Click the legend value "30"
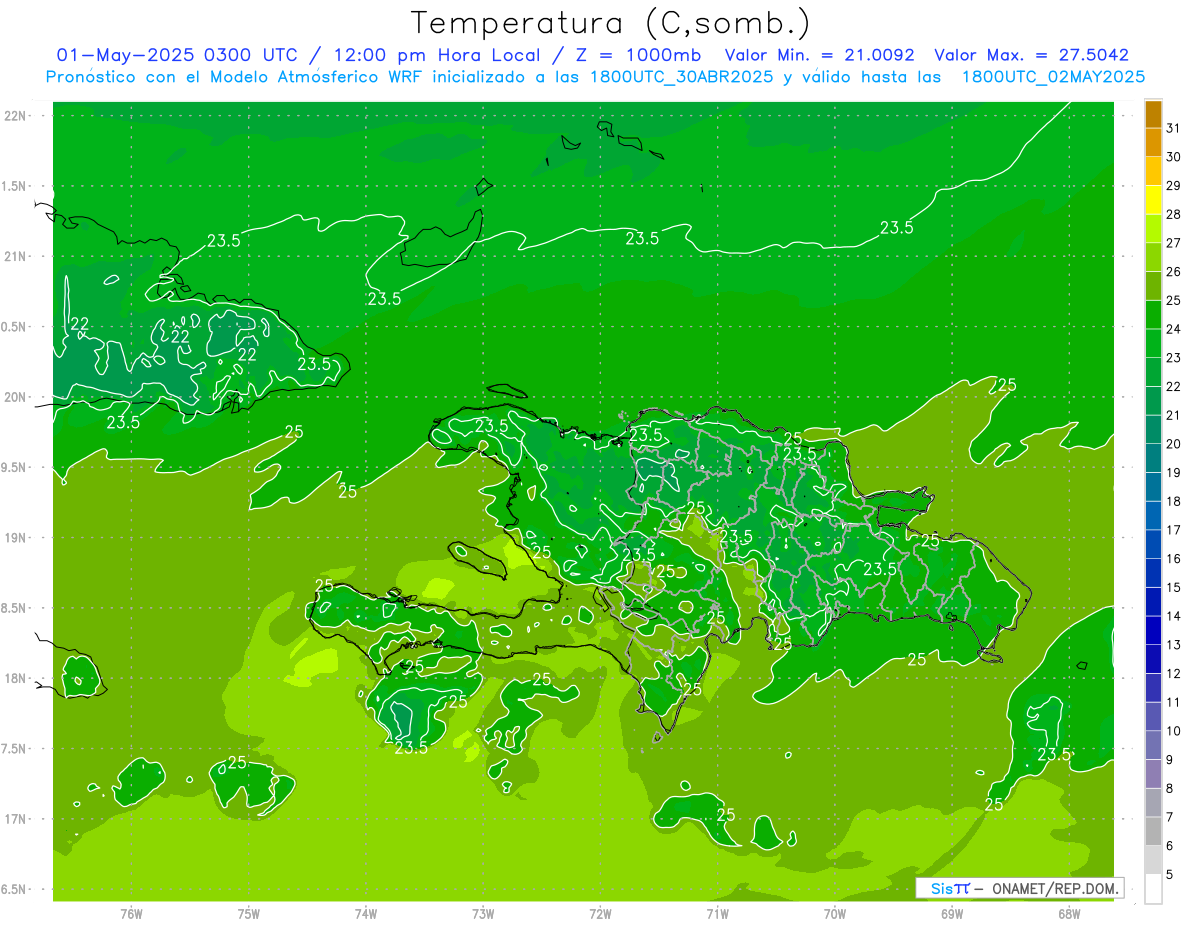This screenshot has height=927, width=1200. (1173, 157)
